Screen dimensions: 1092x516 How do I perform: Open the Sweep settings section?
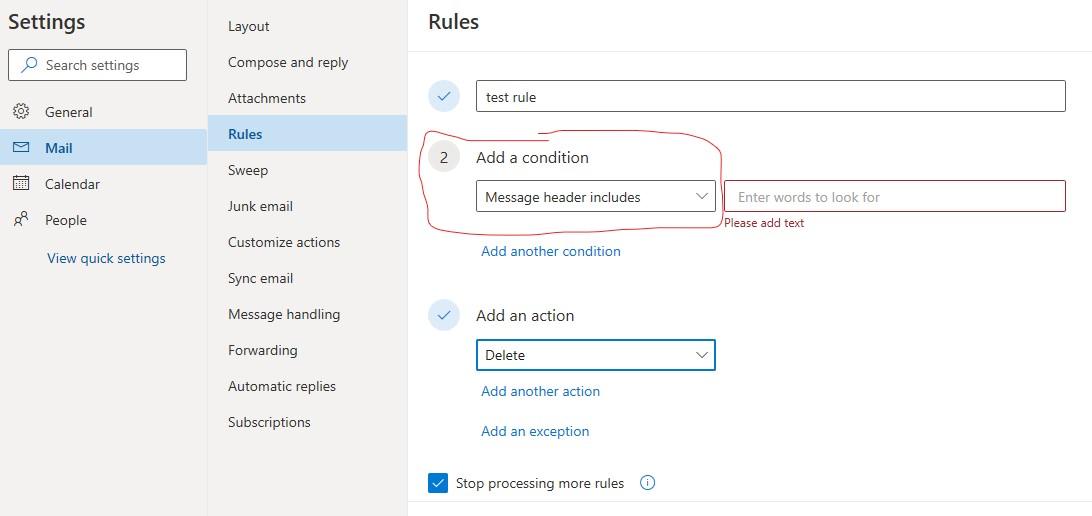248,170
